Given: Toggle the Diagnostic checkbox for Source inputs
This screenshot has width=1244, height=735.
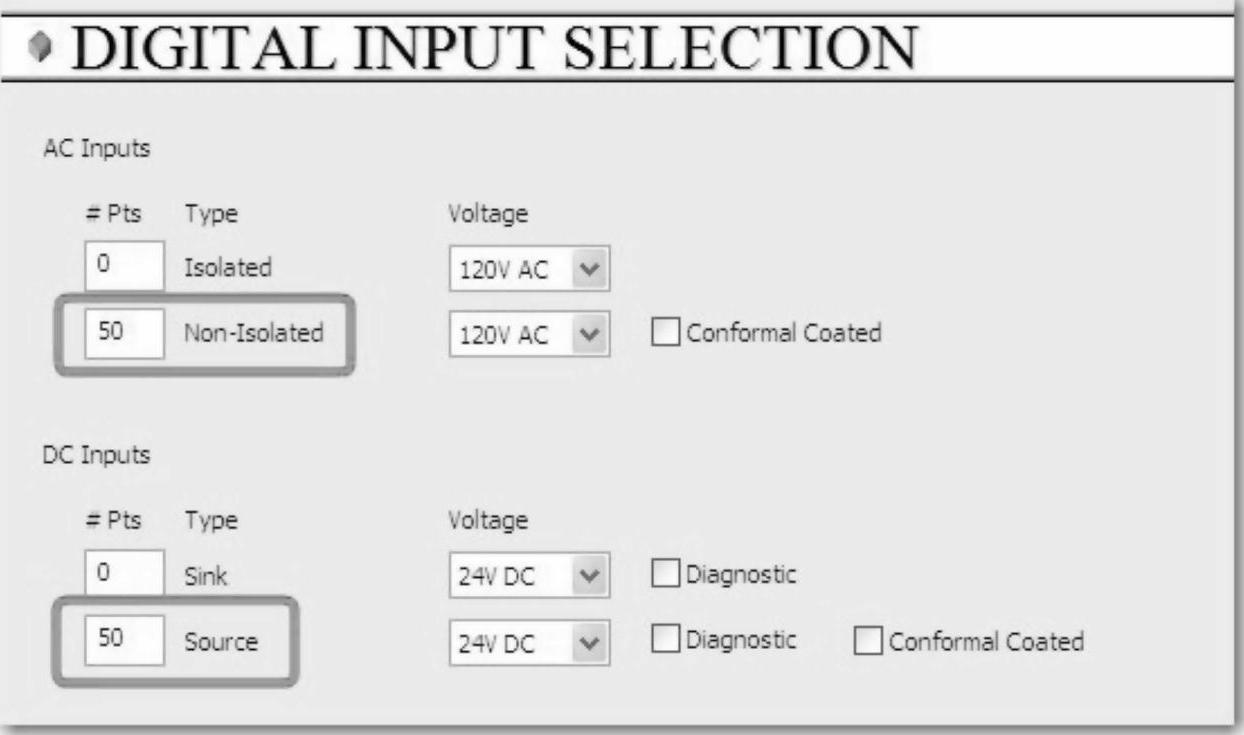Looking at the screenshot, I should [x=665, y=641].
